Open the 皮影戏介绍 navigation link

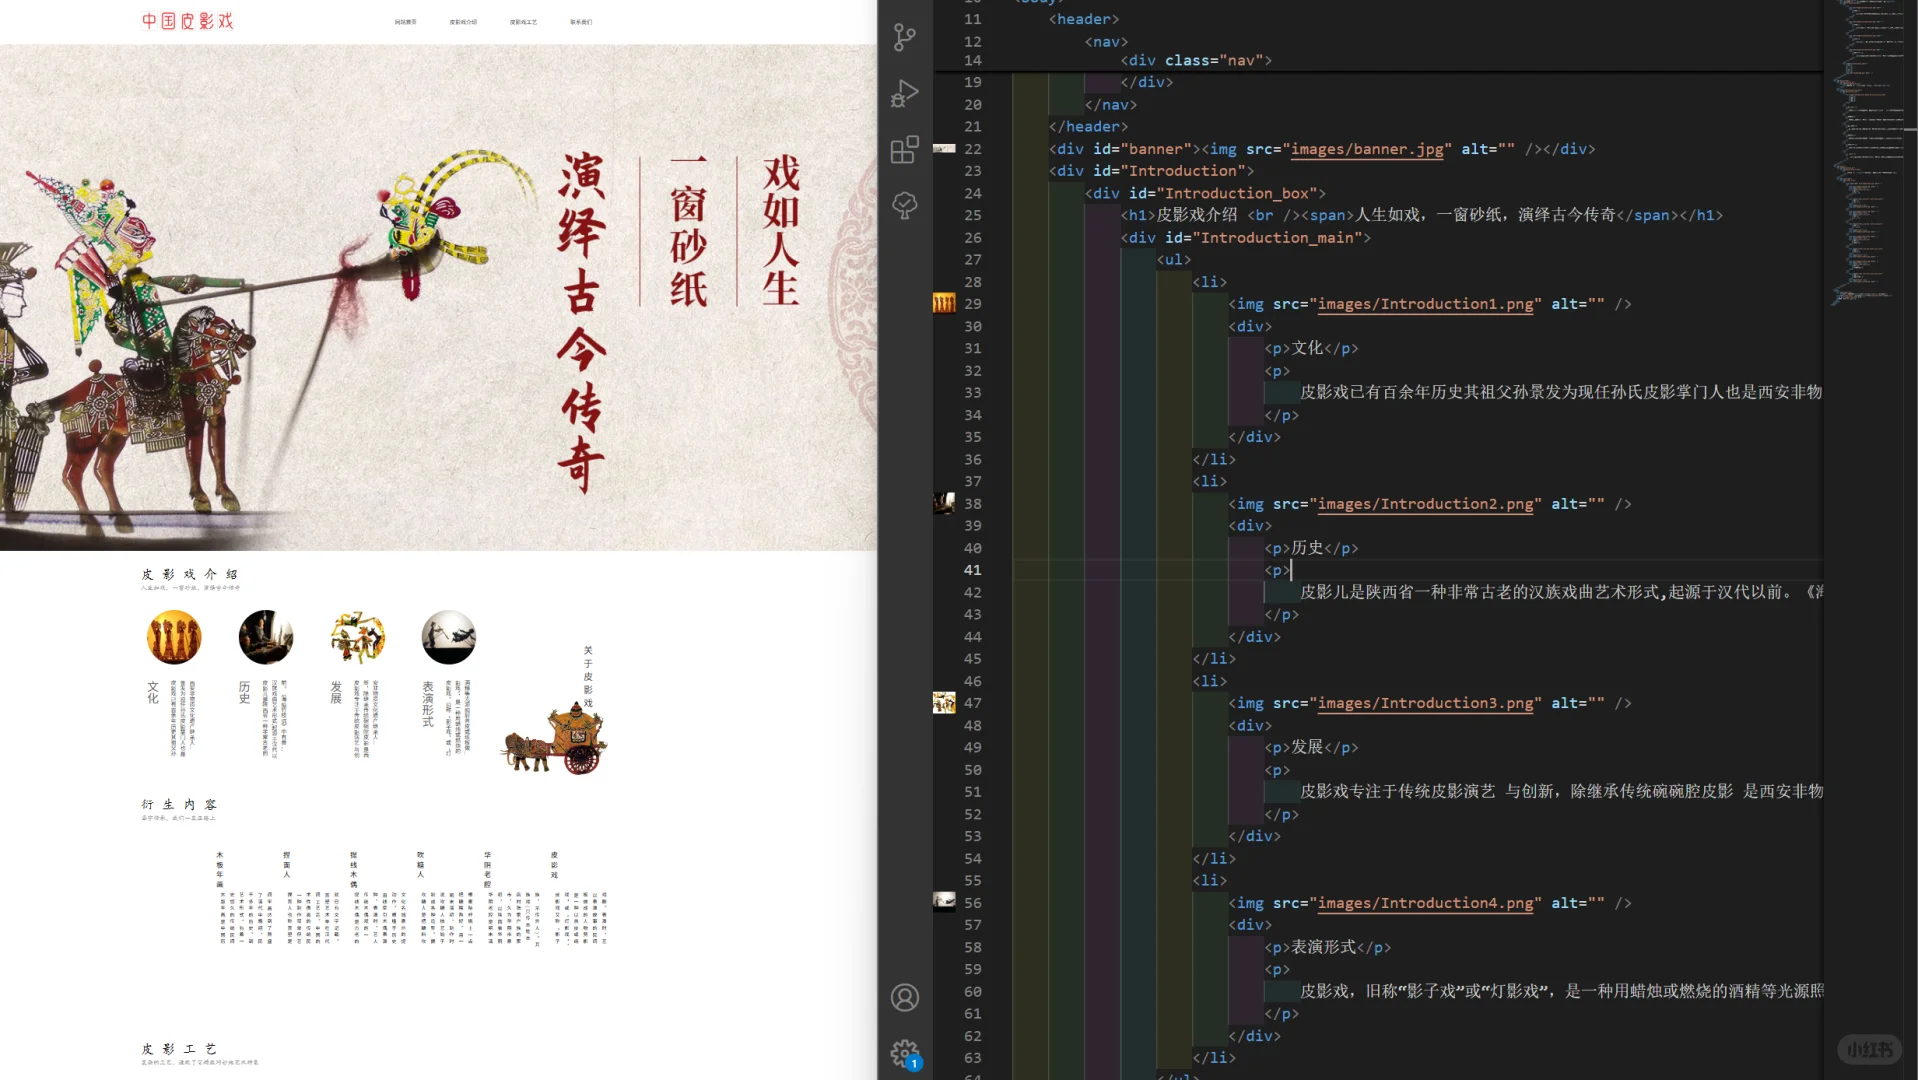(x=465, y=21)
